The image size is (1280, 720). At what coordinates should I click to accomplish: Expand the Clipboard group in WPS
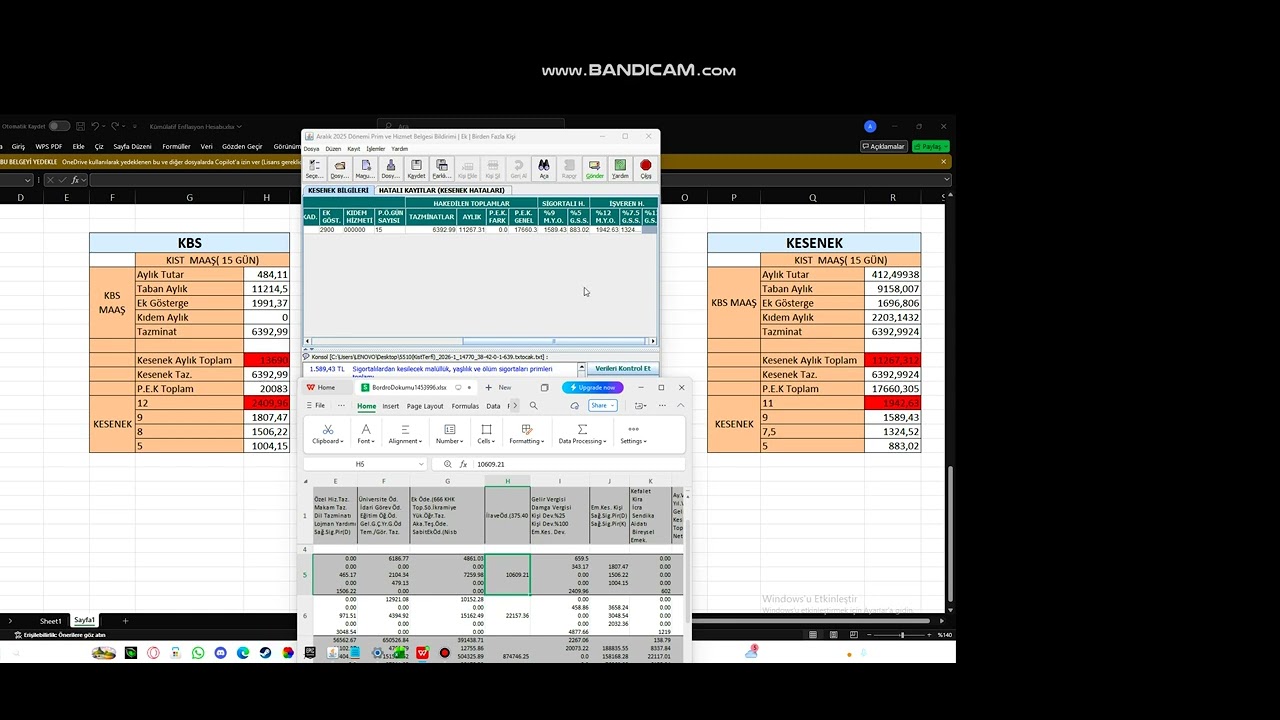327,434
